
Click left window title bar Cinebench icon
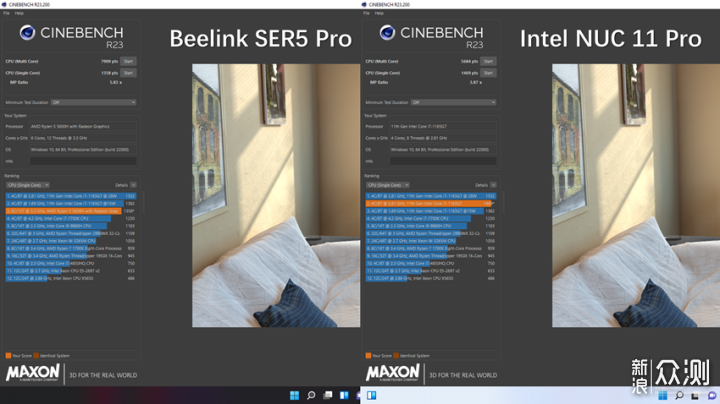click(4, 5)
